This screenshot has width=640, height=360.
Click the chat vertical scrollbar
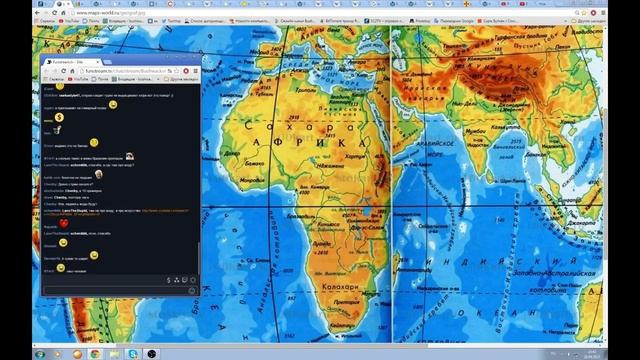(199, 259)
